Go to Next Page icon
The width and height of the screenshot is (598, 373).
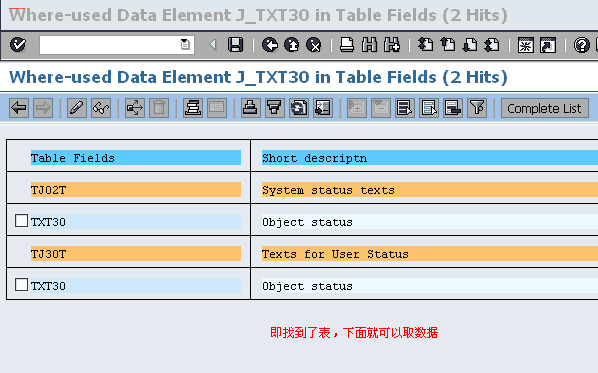tap(470, 45)
